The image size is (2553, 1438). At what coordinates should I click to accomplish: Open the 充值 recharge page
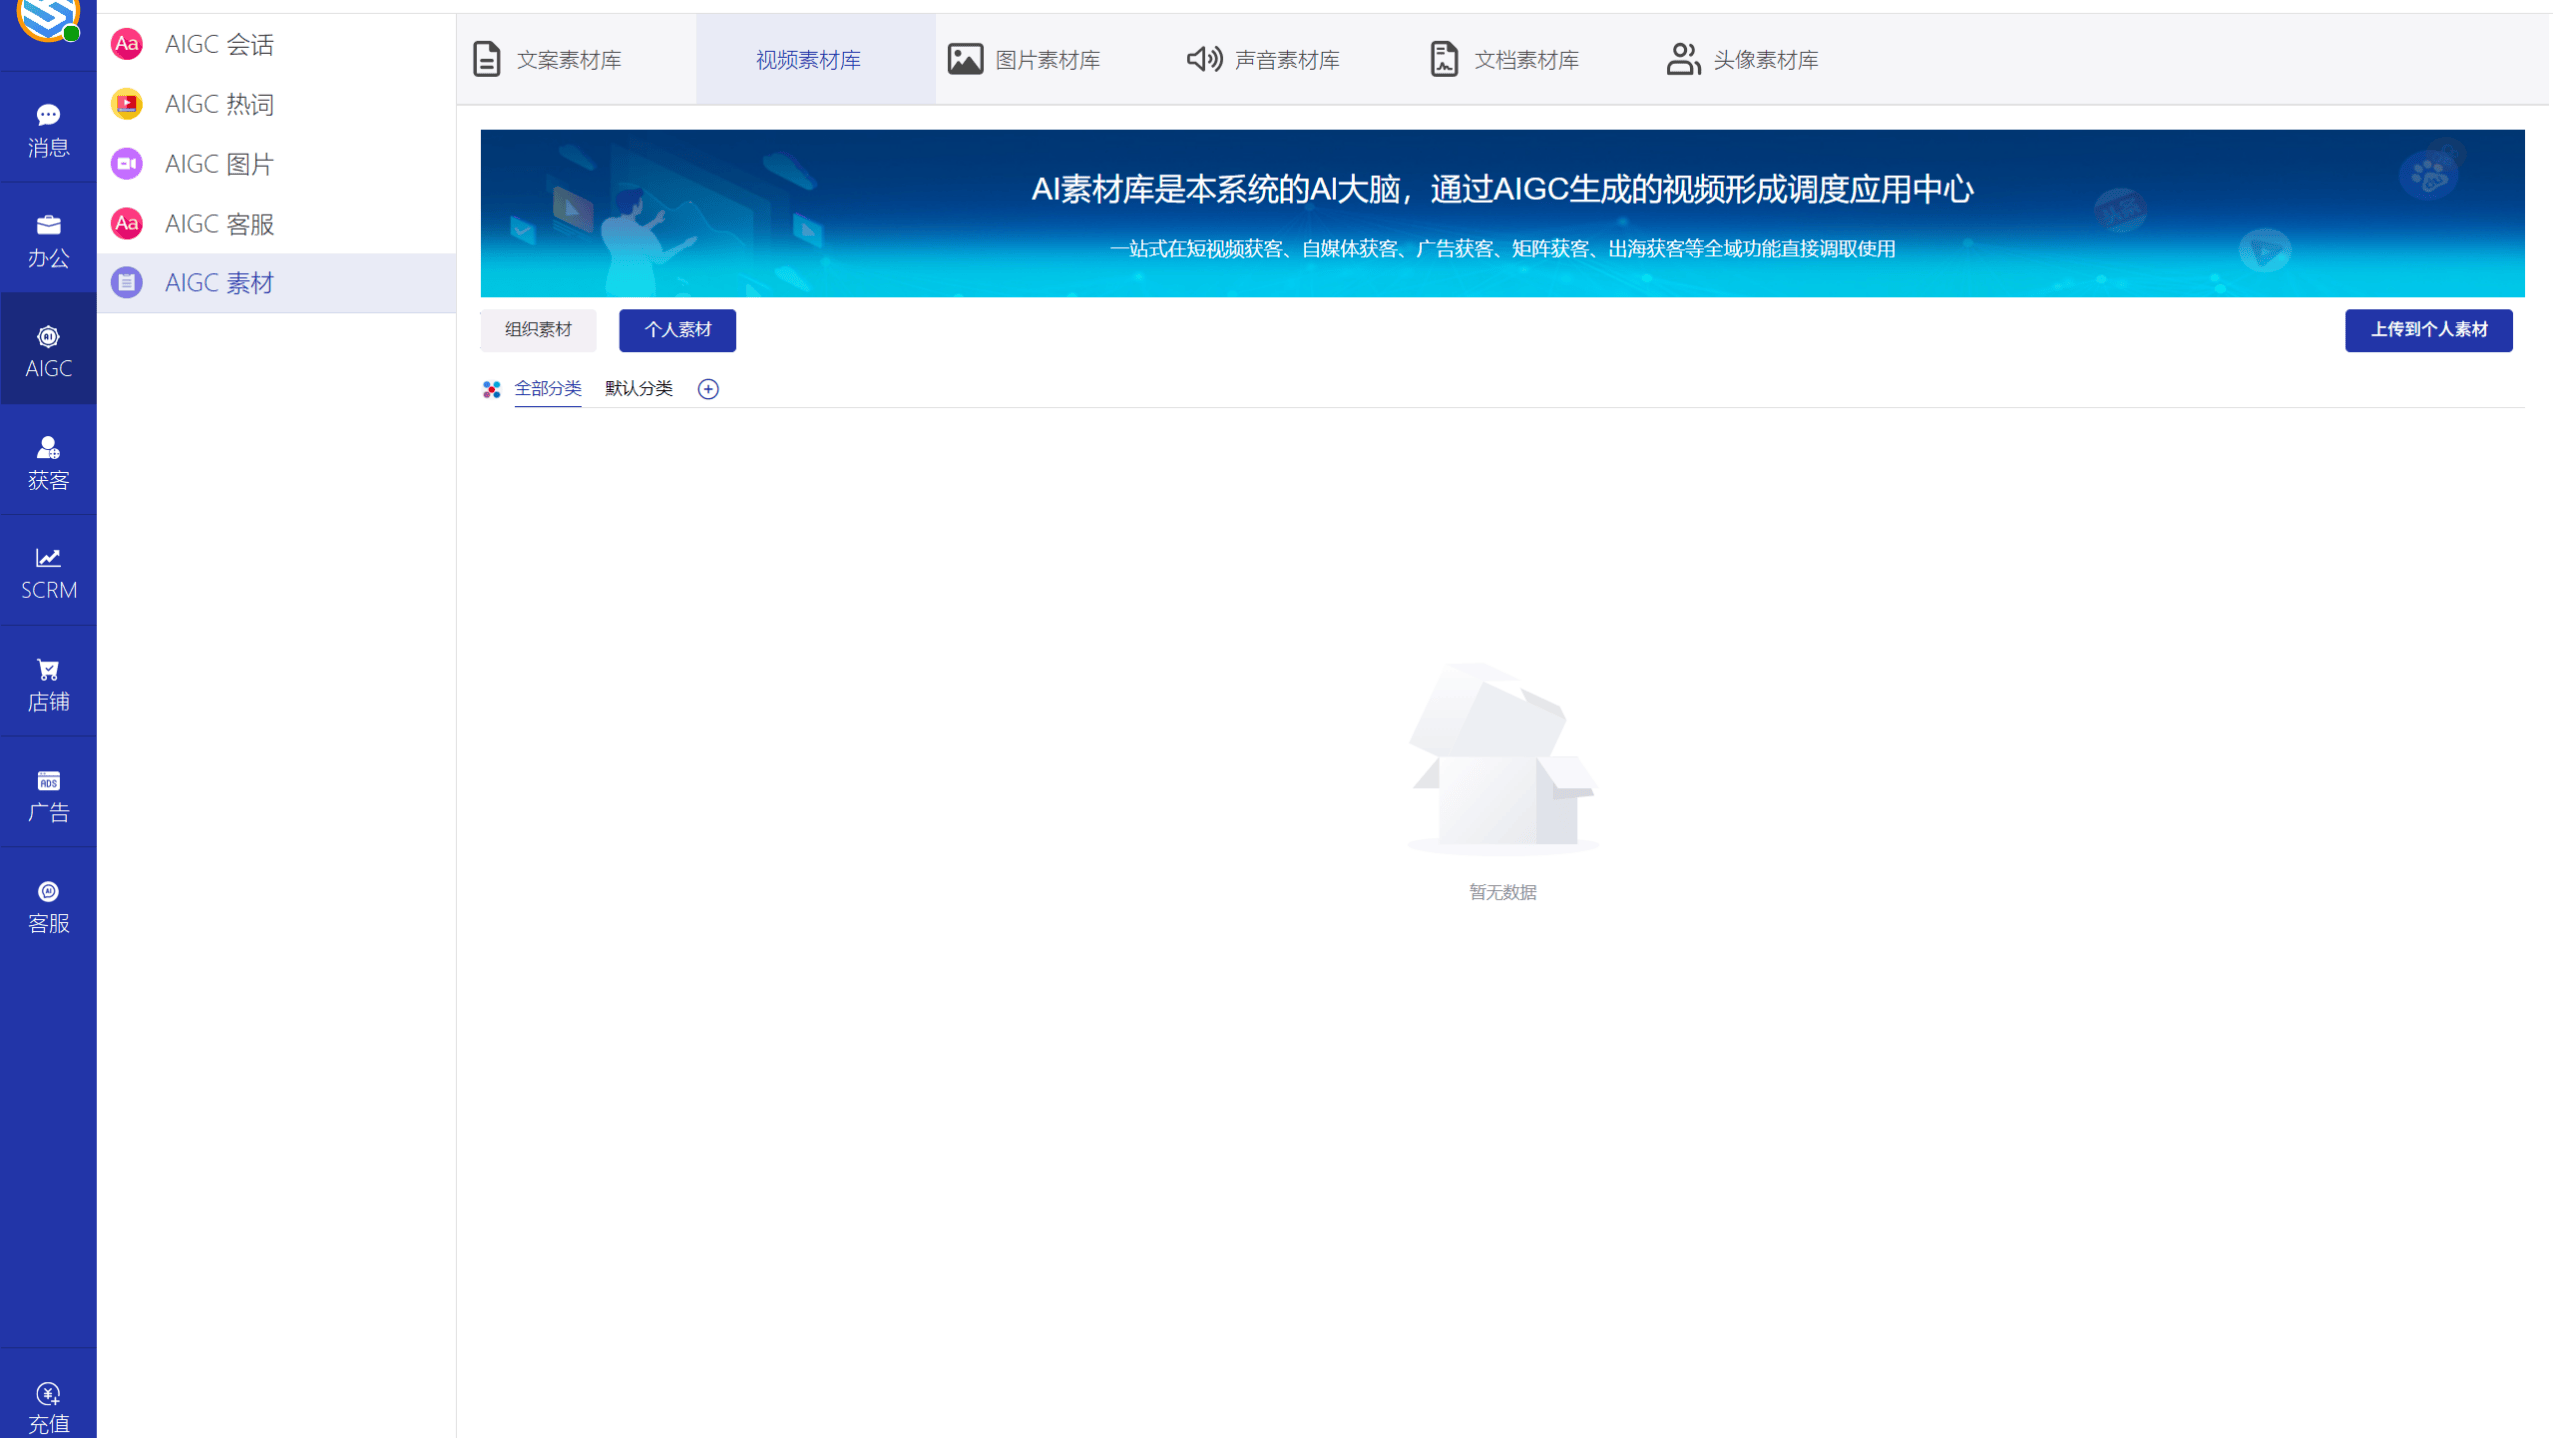click(47, 1405)
